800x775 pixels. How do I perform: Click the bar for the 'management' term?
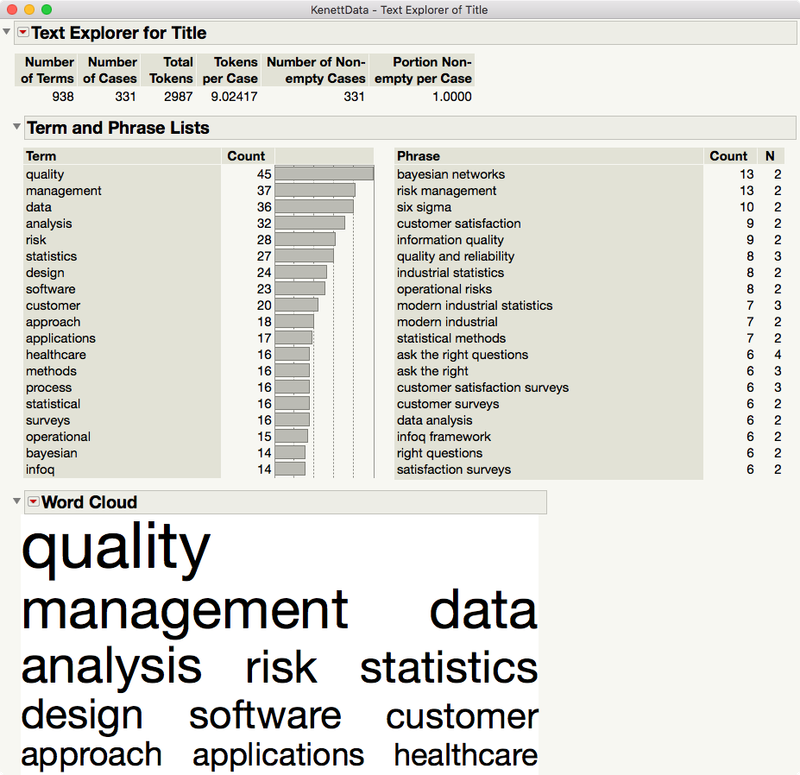314,191
